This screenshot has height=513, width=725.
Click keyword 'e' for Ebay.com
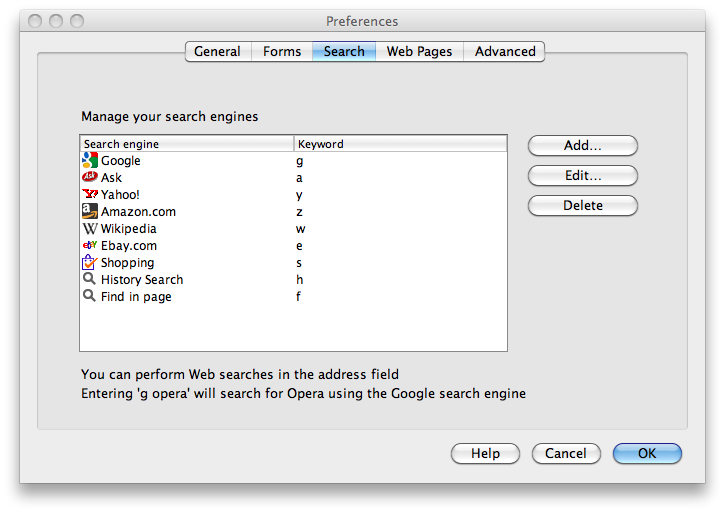[x=299, y=246]
